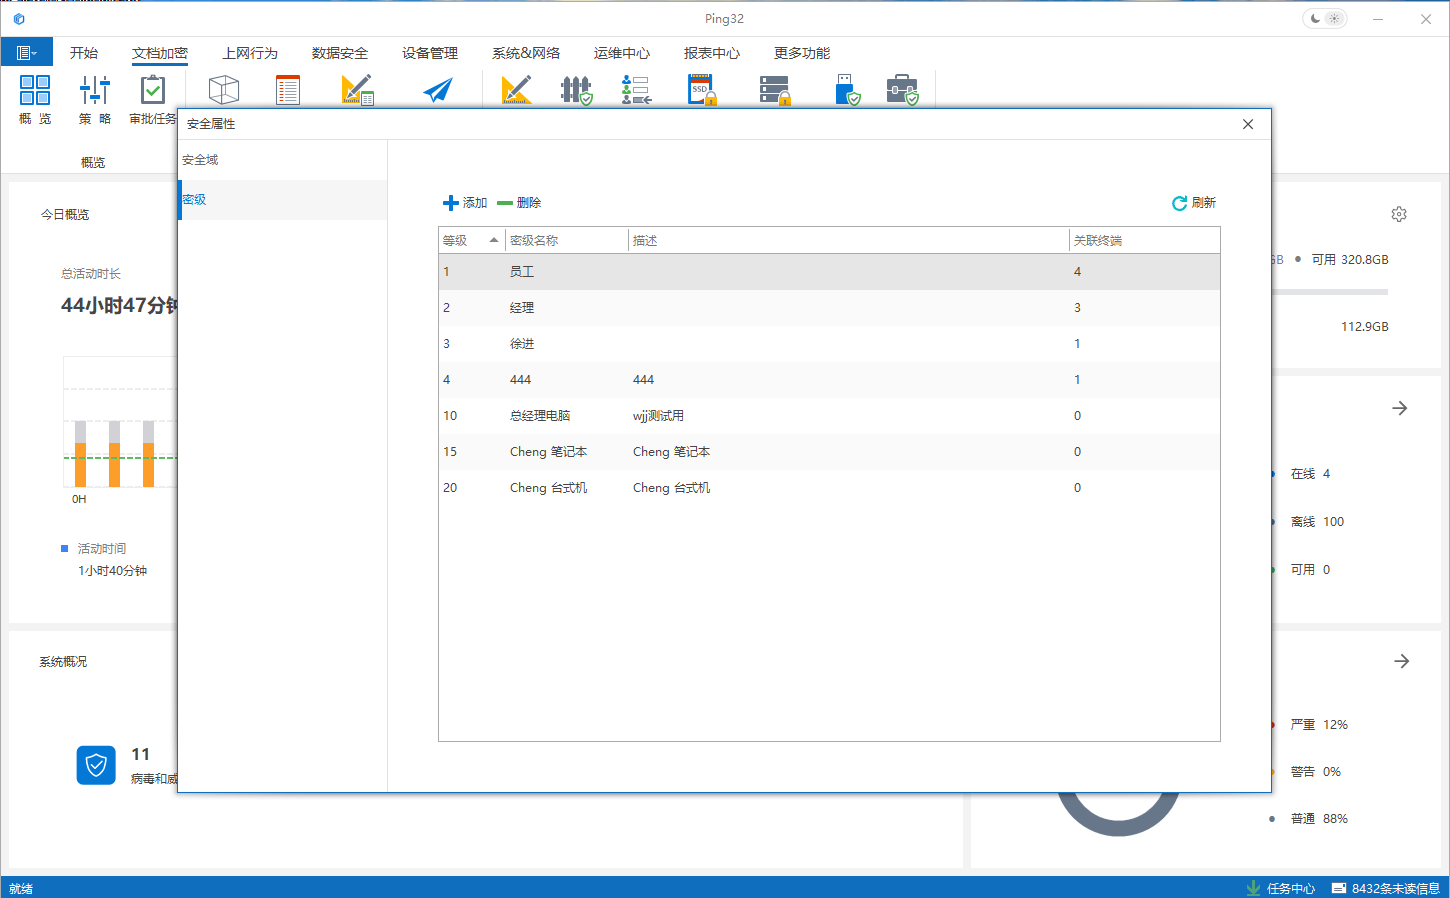Click the 添加 add button
Screen dimensions: 1450x898
coord(465,203)
